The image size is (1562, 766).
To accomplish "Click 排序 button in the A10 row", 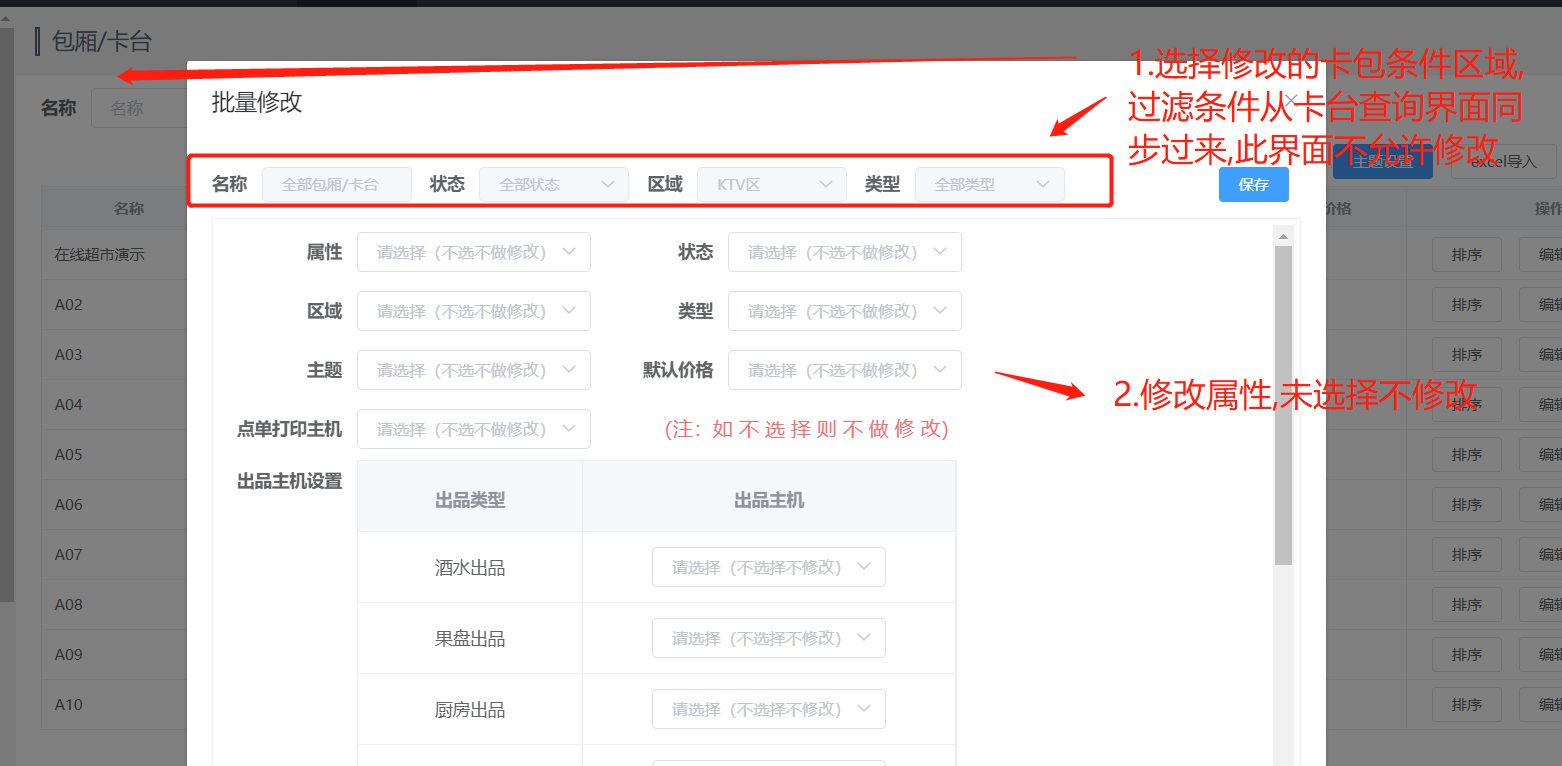I will (1466, 705).
